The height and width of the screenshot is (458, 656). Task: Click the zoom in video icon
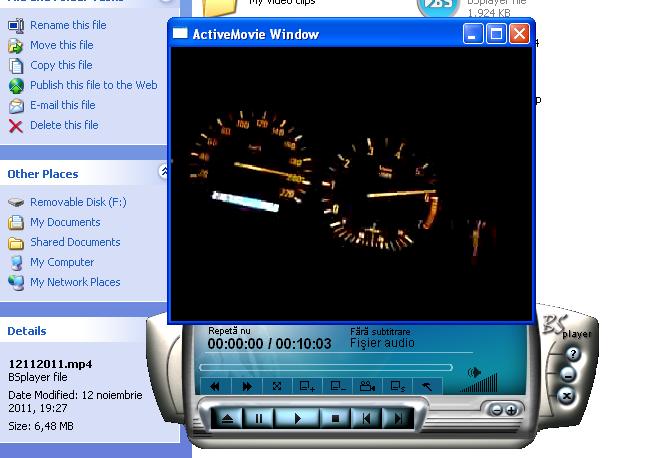(x=307, y=386)
